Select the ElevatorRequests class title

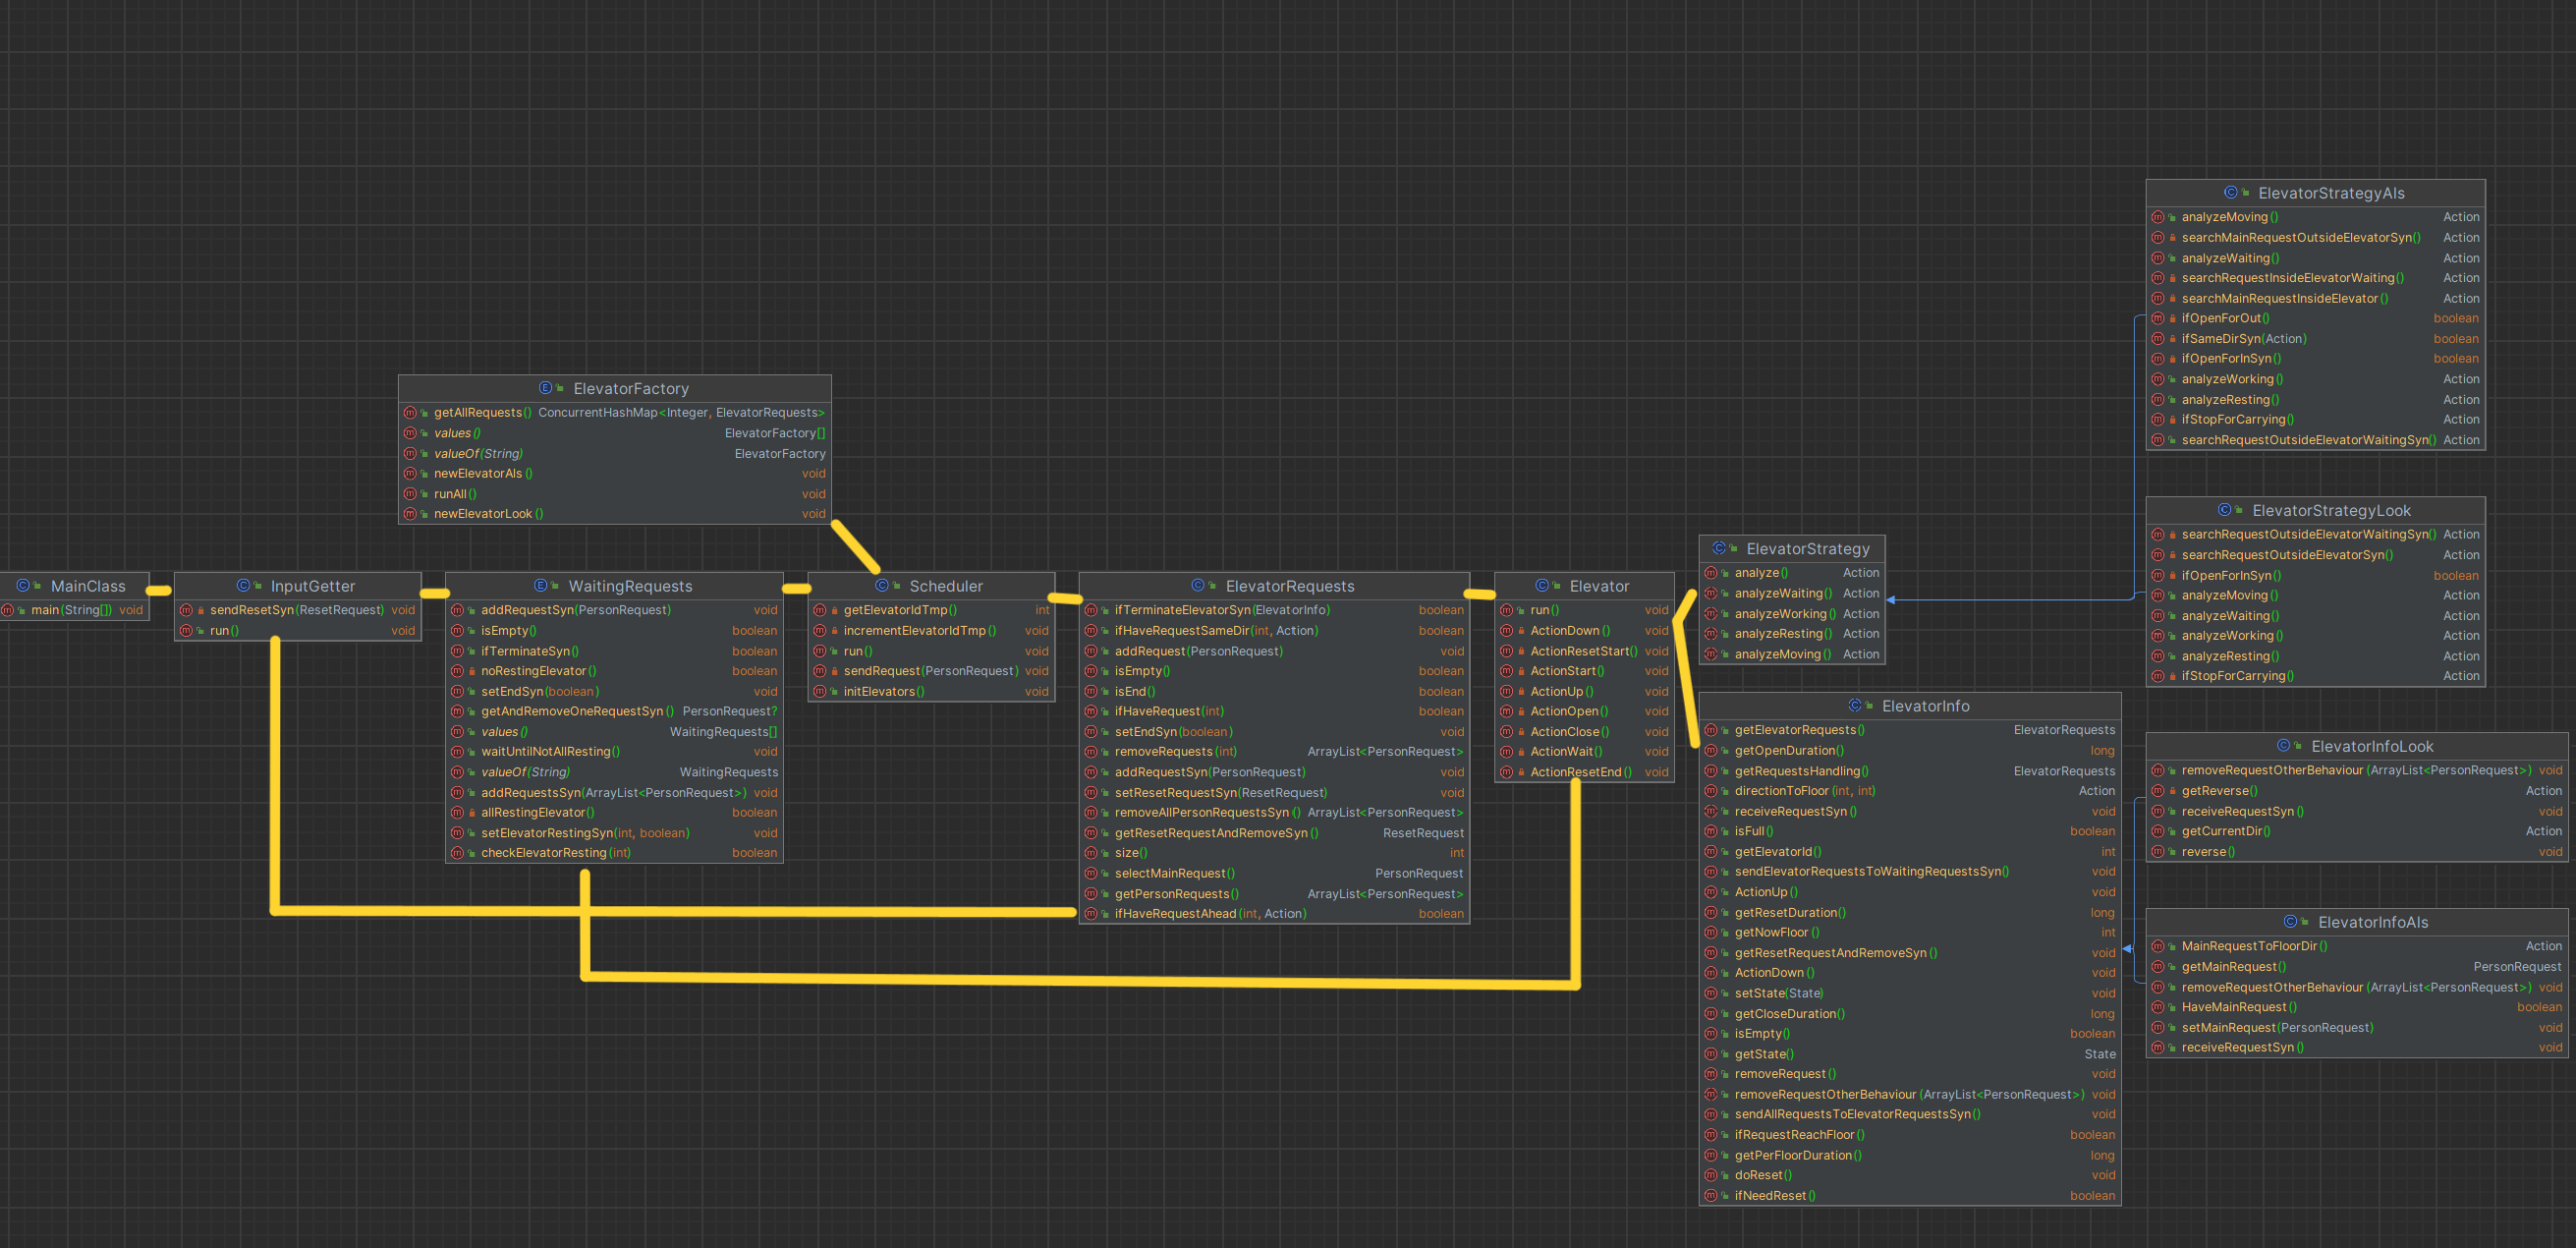[1289, 586]
